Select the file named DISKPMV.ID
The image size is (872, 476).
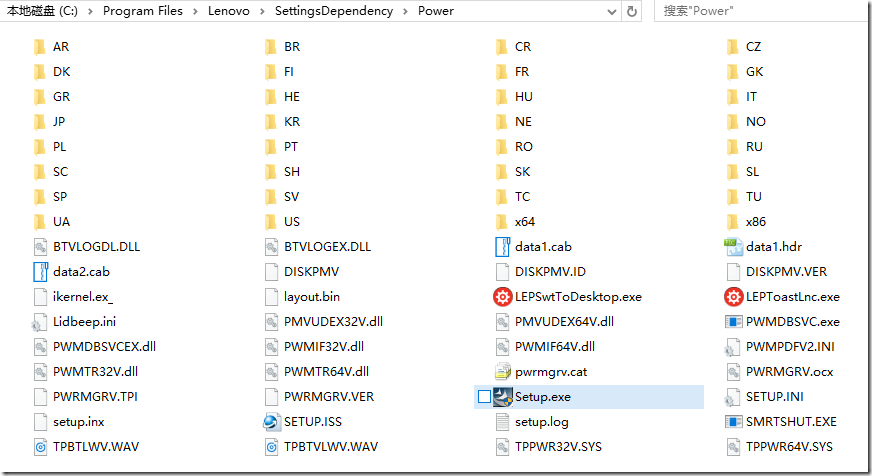[x=550, y=272]
